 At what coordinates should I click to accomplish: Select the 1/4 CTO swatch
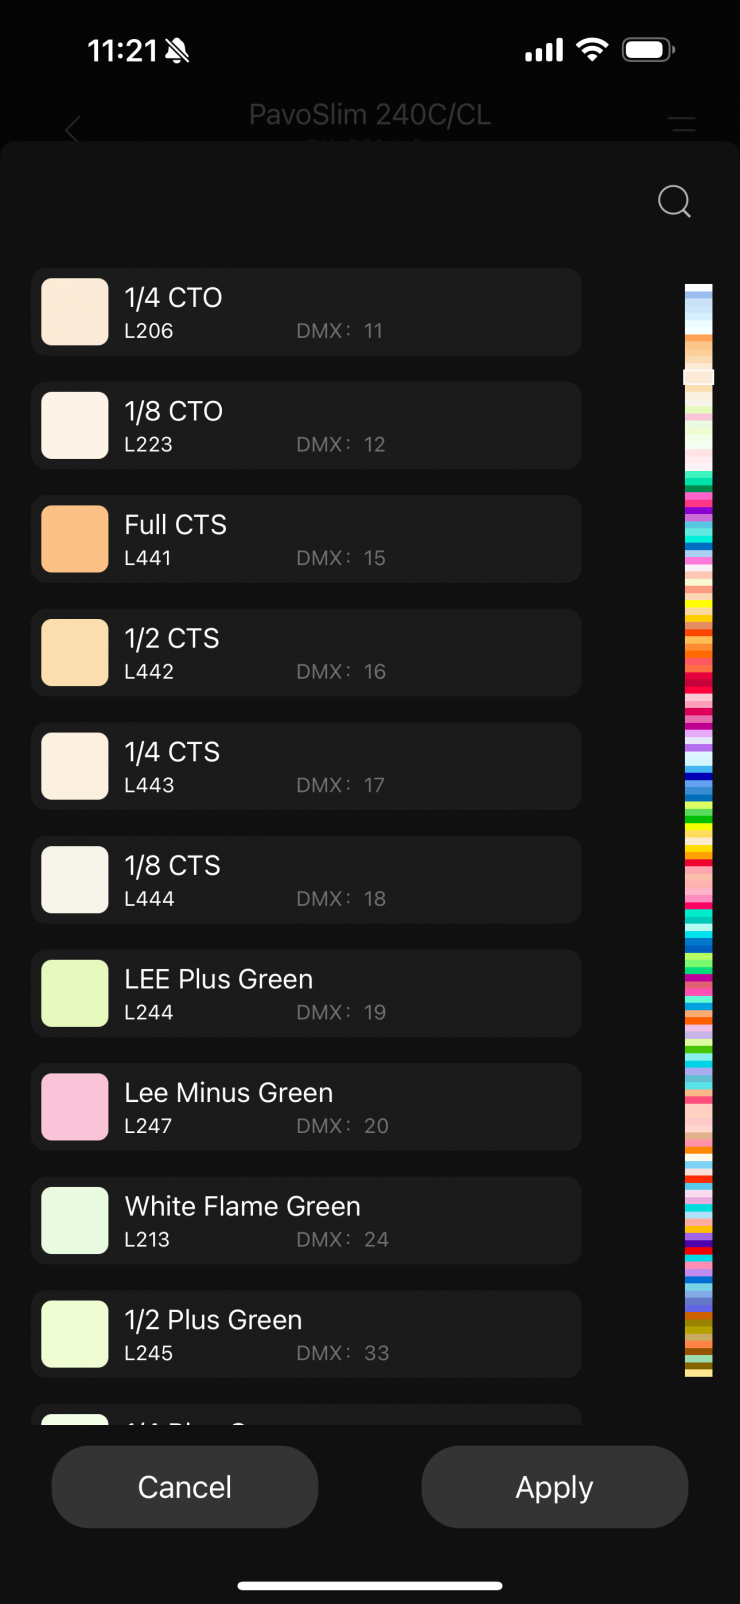pyautogui.click(x=75, y=312)
